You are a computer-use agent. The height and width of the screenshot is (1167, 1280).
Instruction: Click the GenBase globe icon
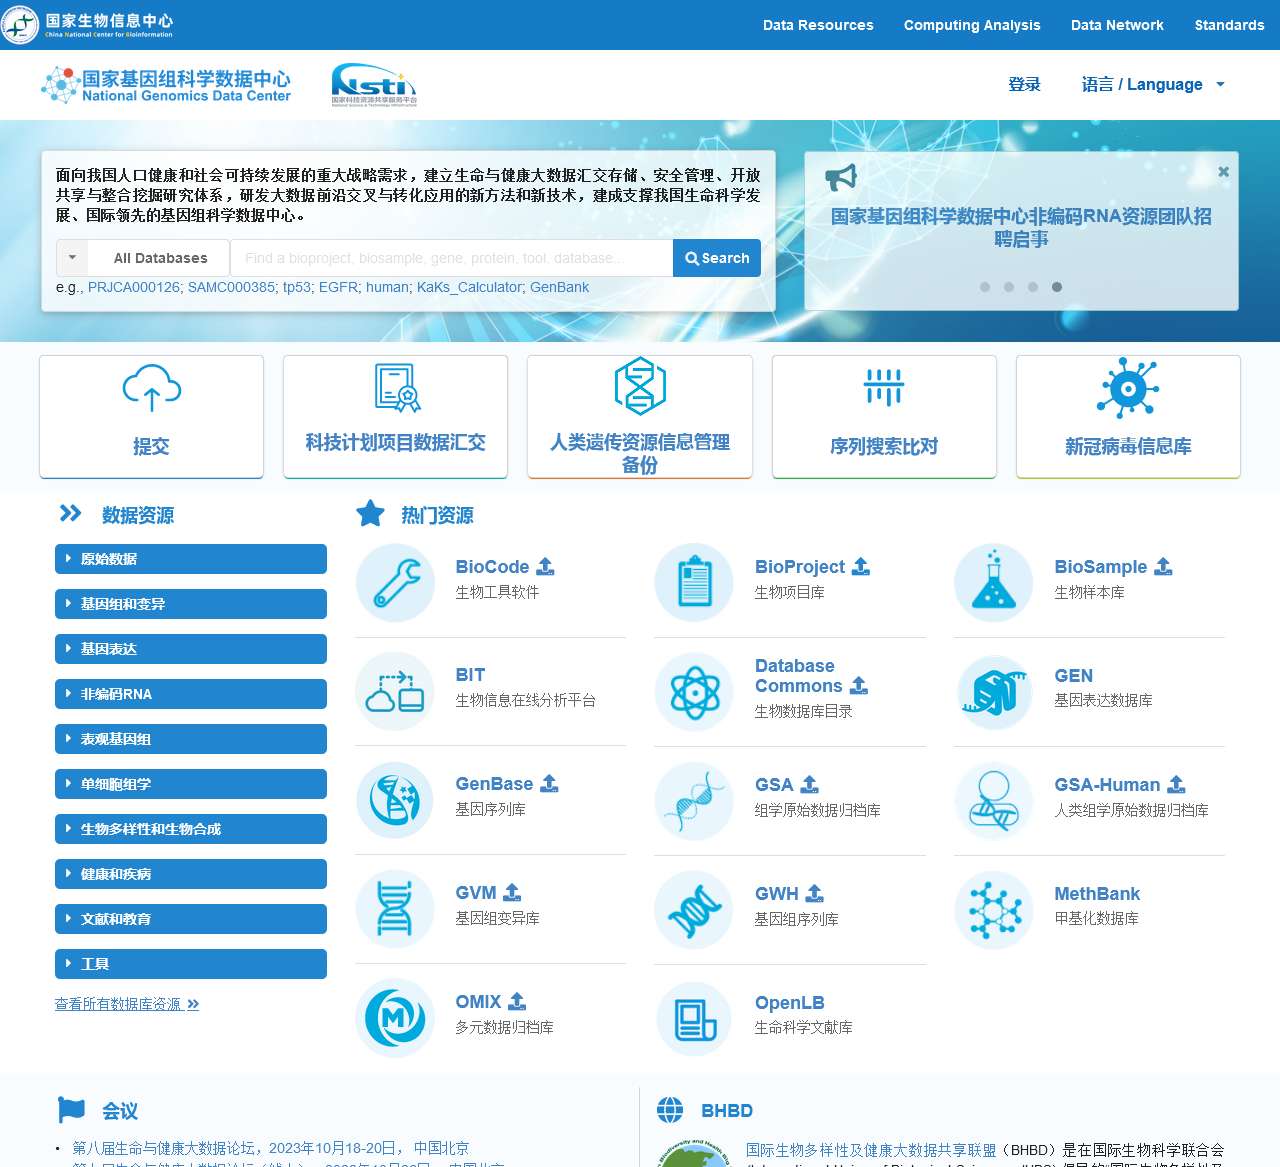coord(395,800)
